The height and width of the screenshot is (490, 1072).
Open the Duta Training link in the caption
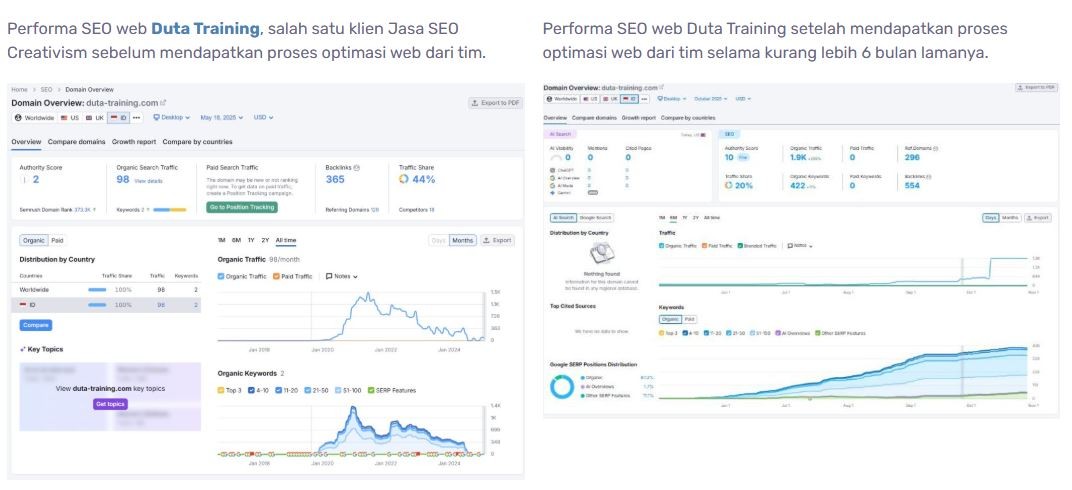click(x=206, y=30)
